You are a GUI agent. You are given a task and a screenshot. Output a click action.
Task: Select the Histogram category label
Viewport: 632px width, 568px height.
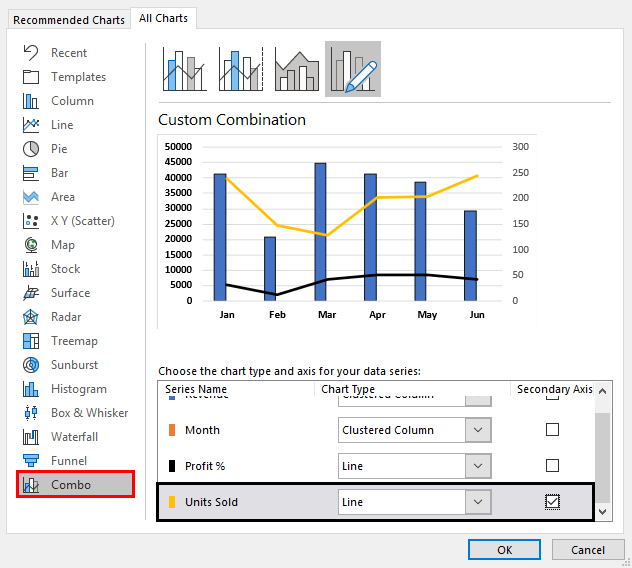click(79, 389)
